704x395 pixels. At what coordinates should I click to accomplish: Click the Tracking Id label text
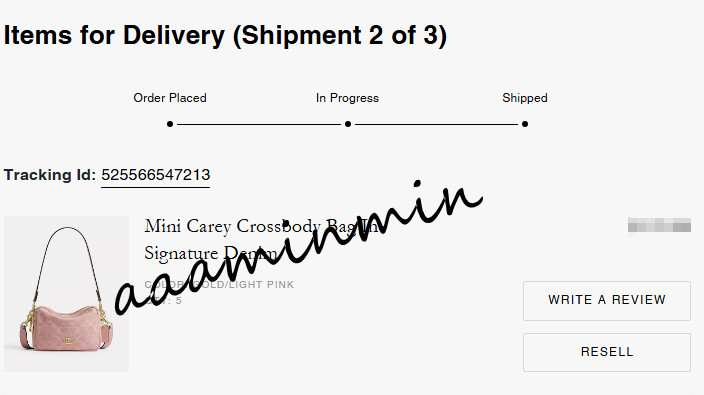50,175
